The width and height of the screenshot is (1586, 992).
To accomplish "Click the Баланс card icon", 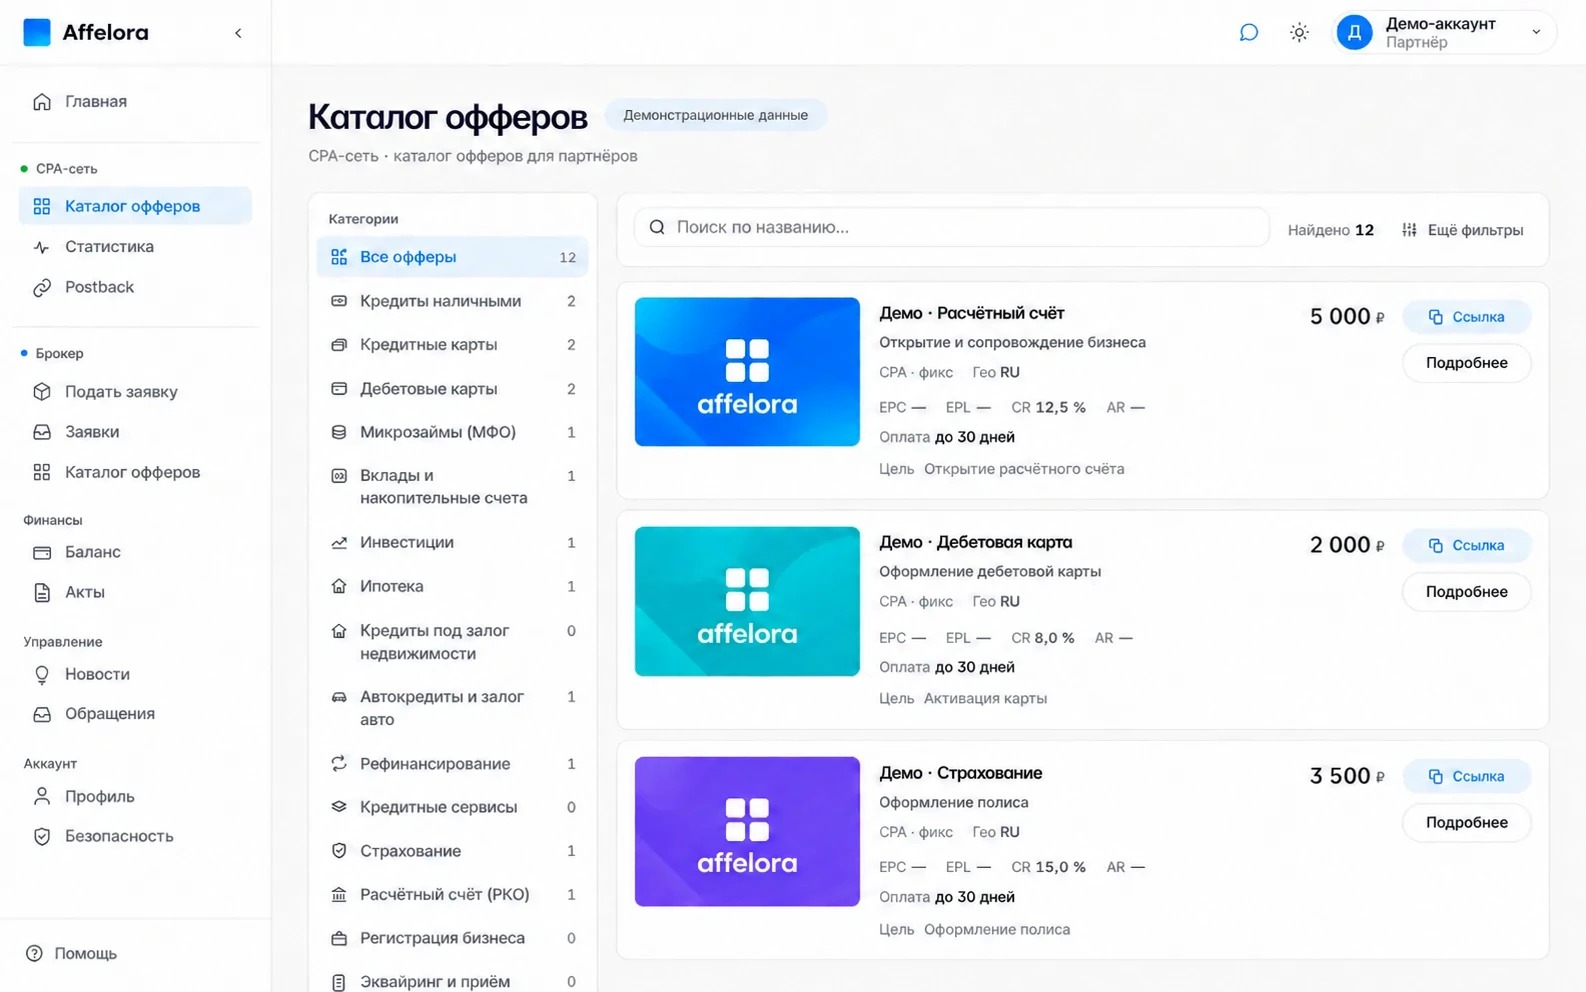I will point(42,552).
